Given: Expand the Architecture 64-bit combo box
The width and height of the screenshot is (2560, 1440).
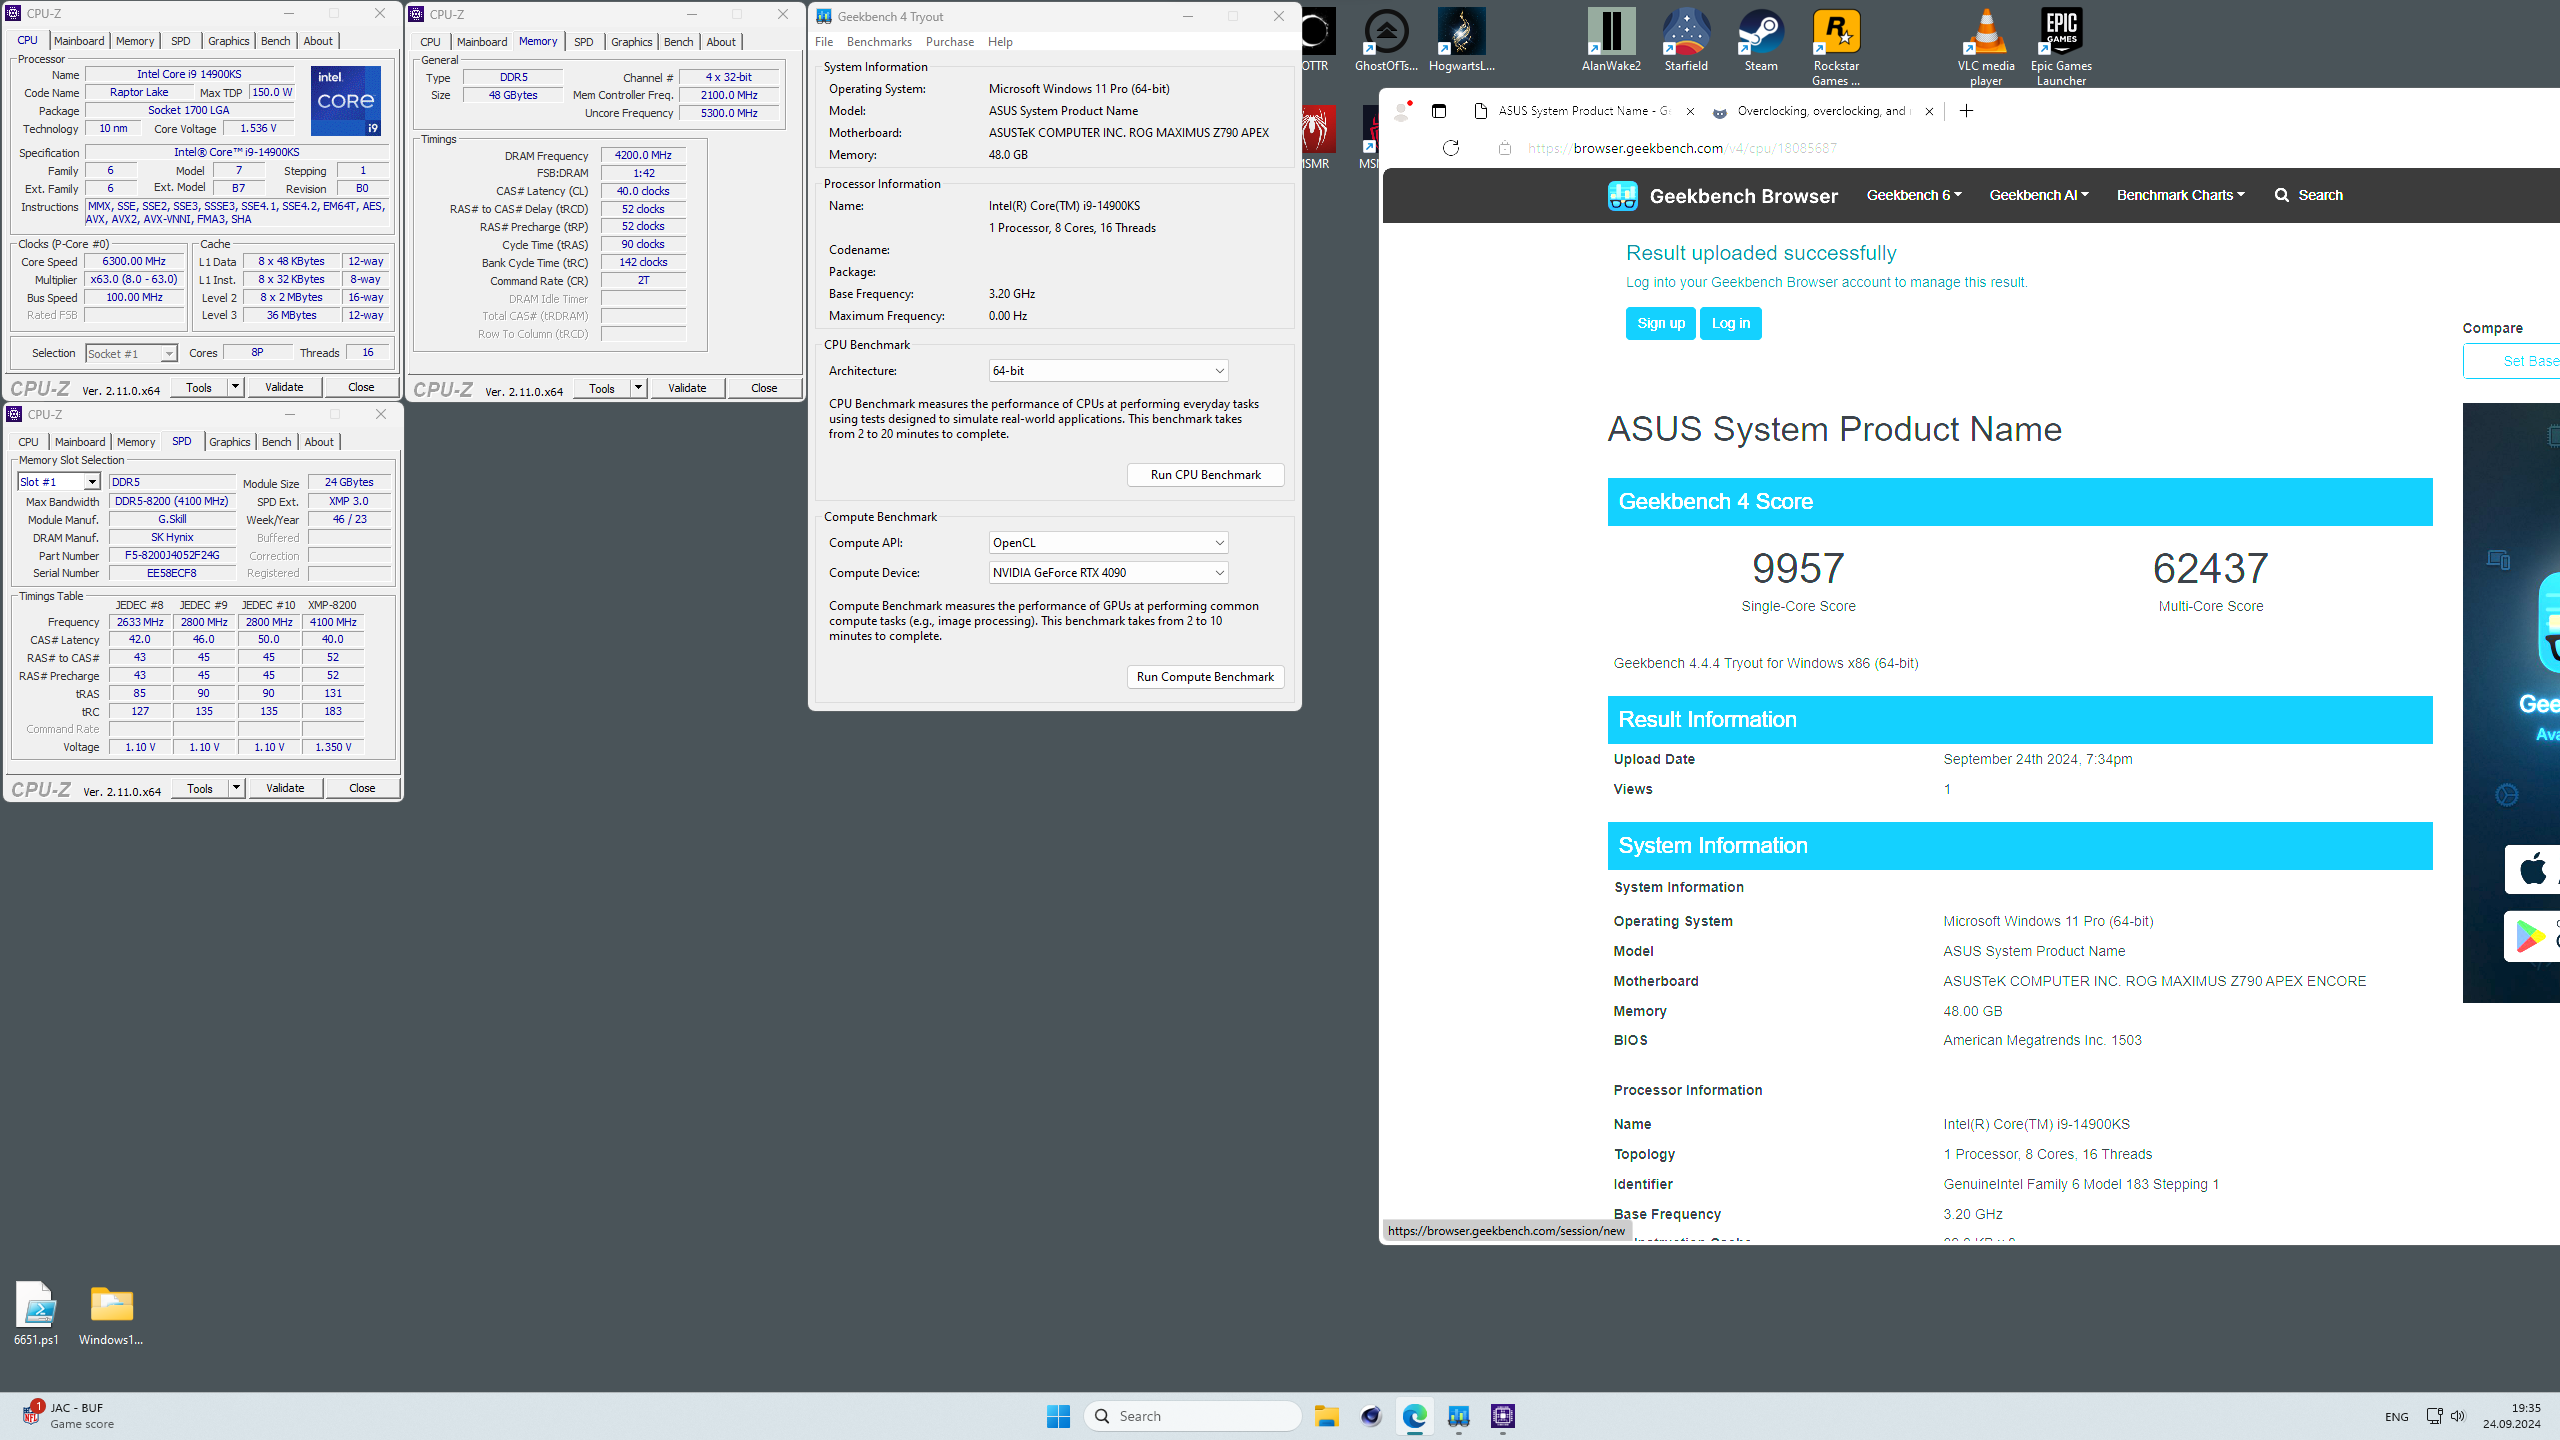Looking at the screenshot, I should [1108, 371].
